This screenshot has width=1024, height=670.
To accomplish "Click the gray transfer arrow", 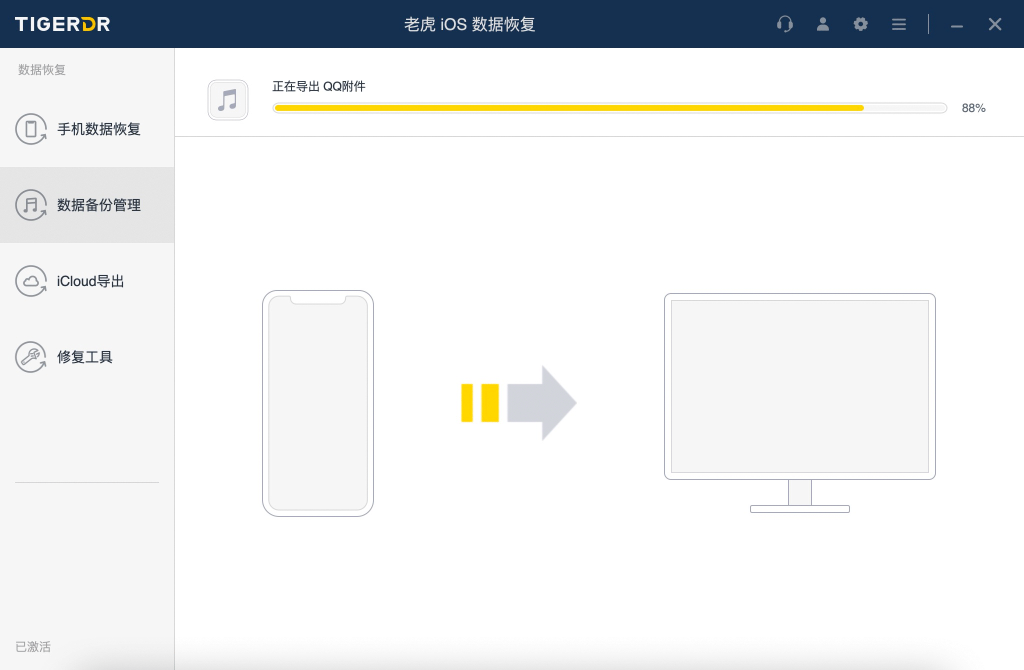I will tap(541, 402).
